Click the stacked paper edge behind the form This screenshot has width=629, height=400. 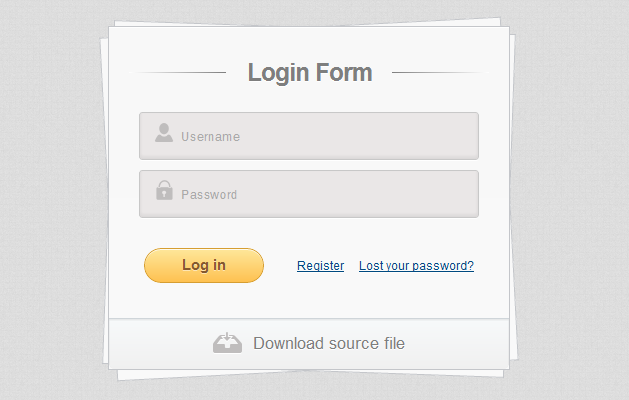513,200
